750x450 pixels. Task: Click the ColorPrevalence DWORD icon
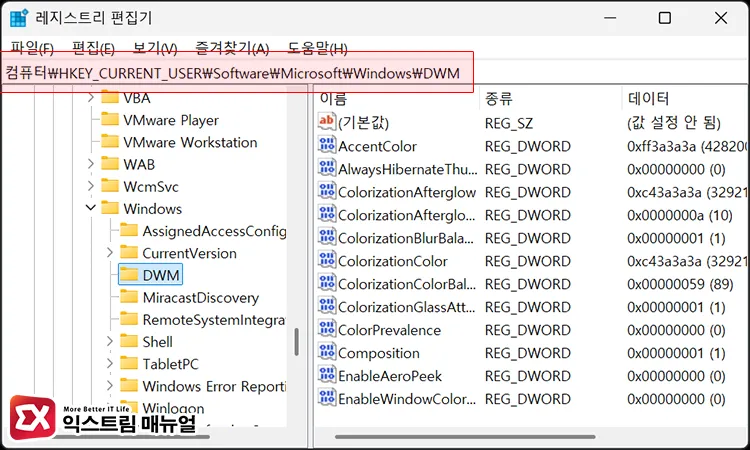327,329
